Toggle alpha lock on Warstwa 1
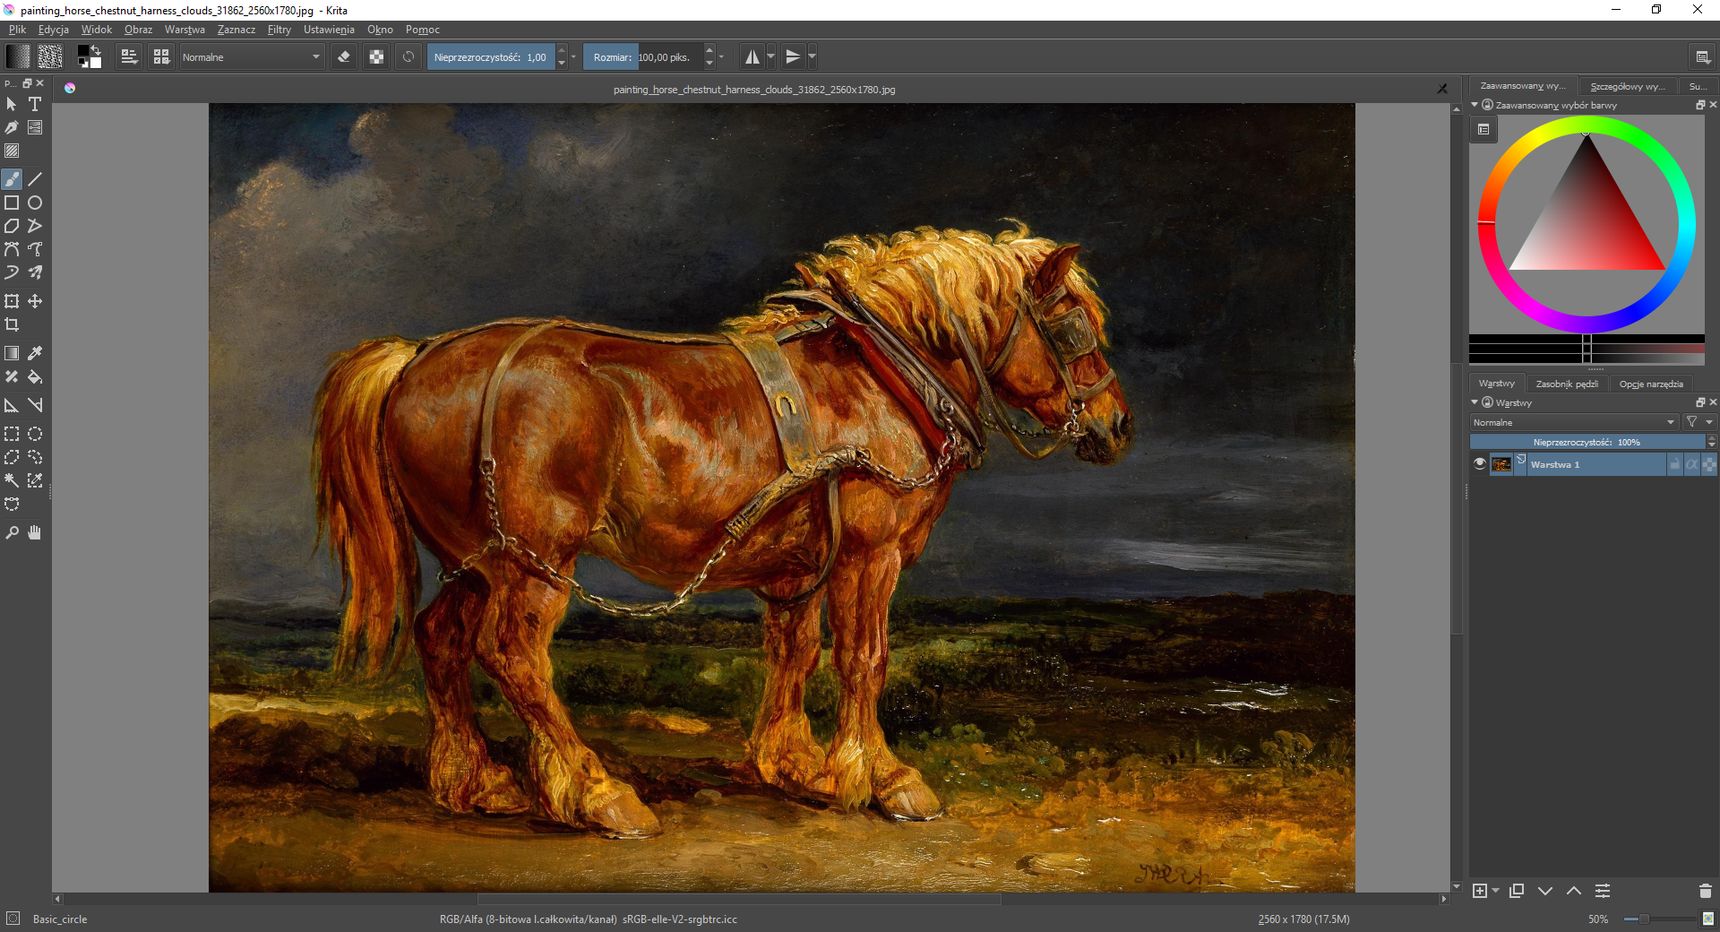Viewport: 1720px width, 932px height. (1709, 464)
